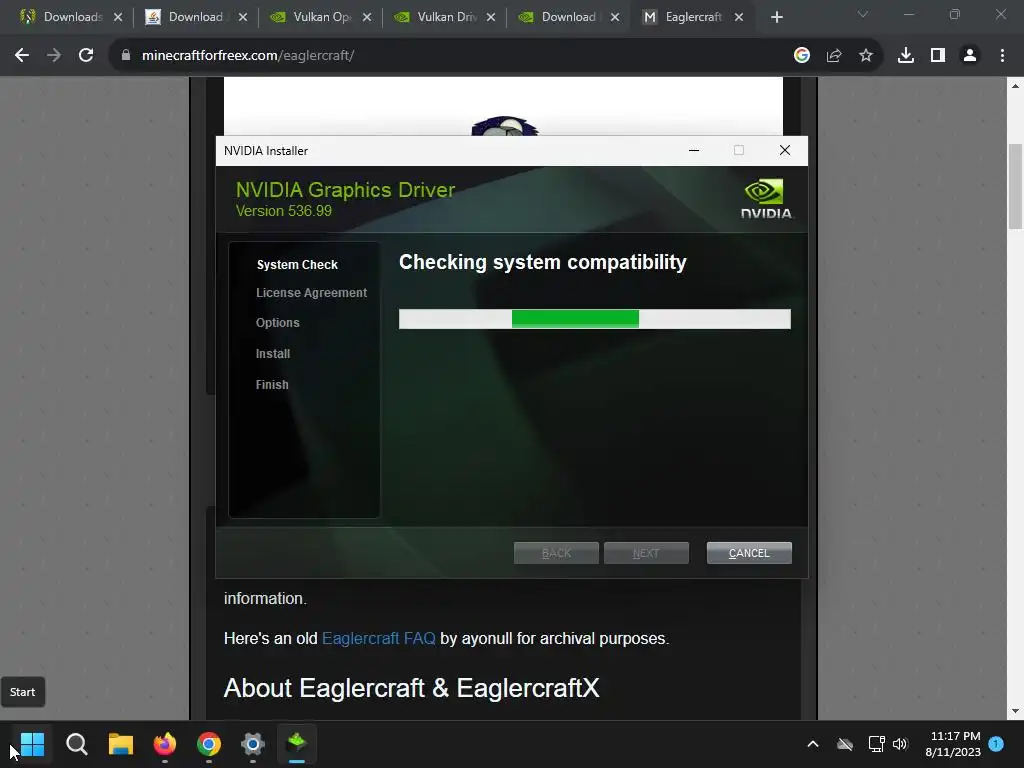Click the OneDrive cloud tray icon
Viewport: 1024px width, 768px height.
point(845,744)
